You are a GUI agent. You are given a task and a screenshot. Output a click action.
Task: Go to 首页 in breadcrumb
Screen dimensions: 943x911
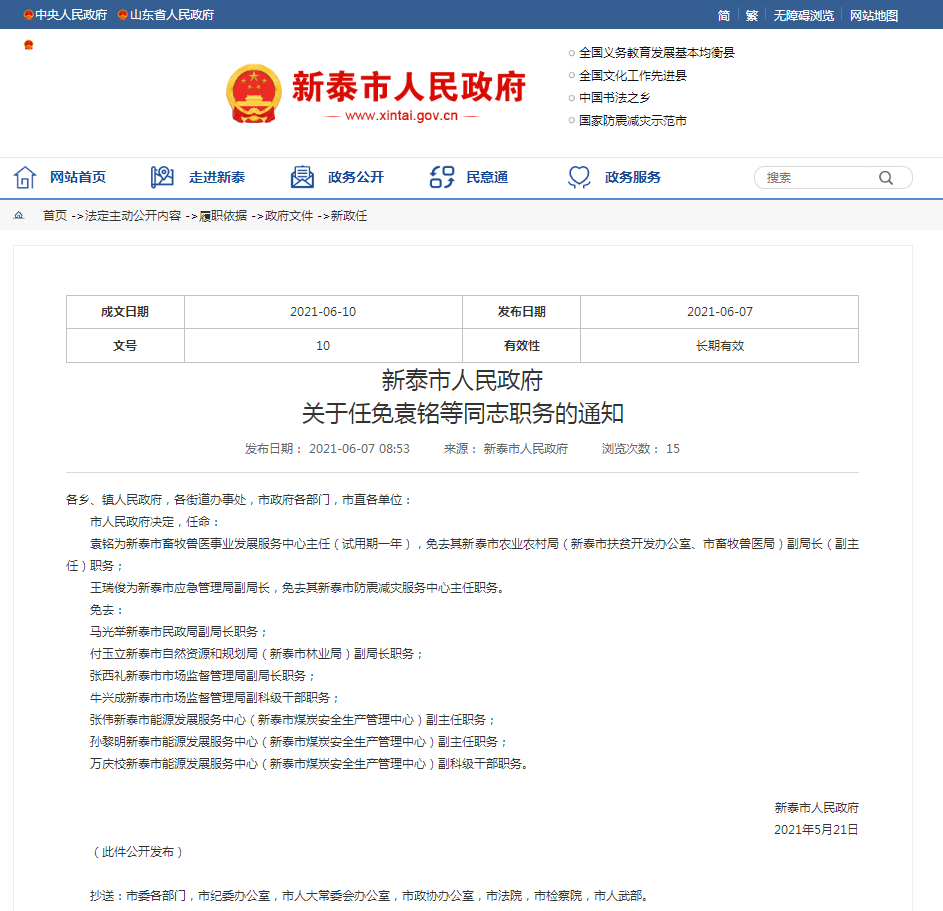point(55,215)
